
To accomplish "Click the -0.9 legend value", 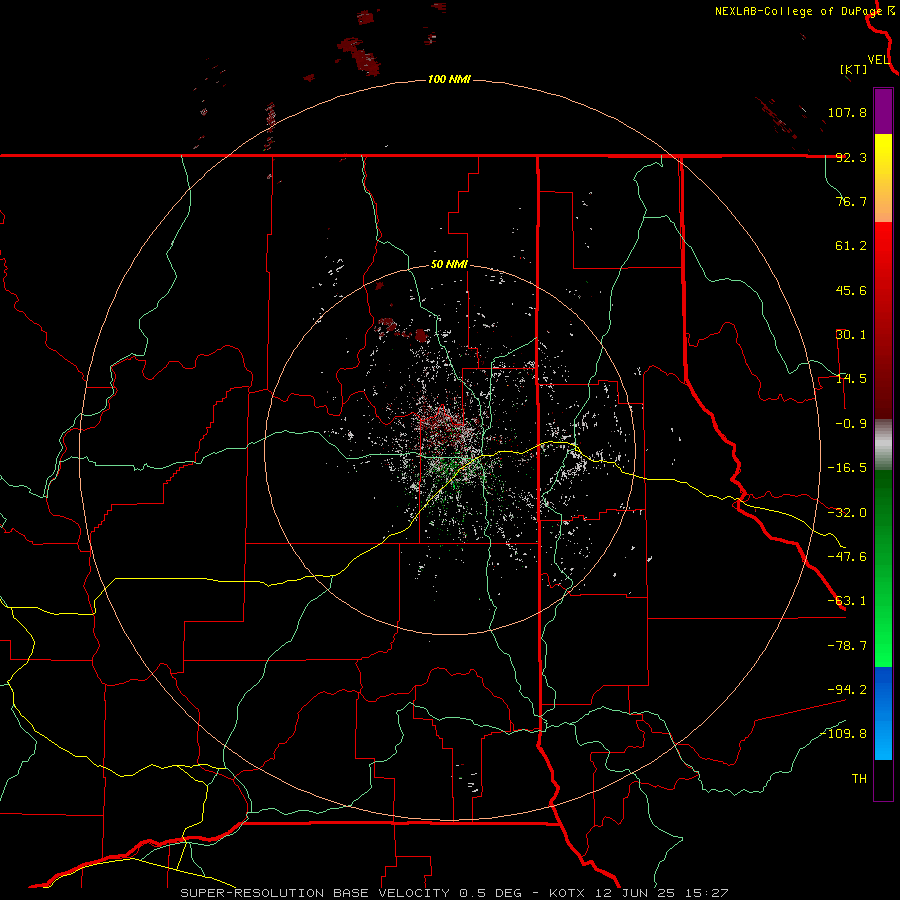I will click(851, 424).
